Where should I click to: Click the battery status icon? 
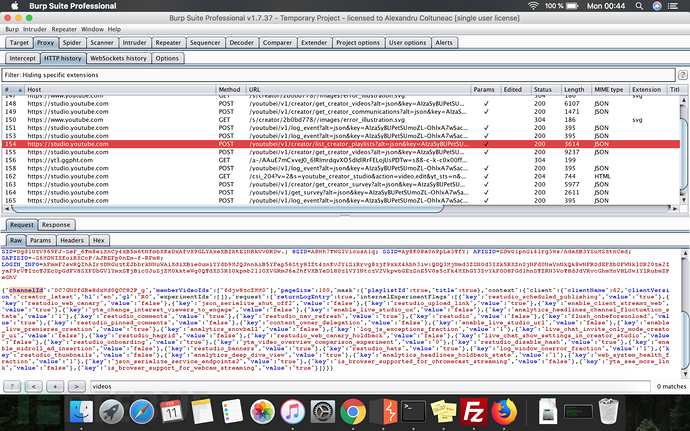click(572, 6)
